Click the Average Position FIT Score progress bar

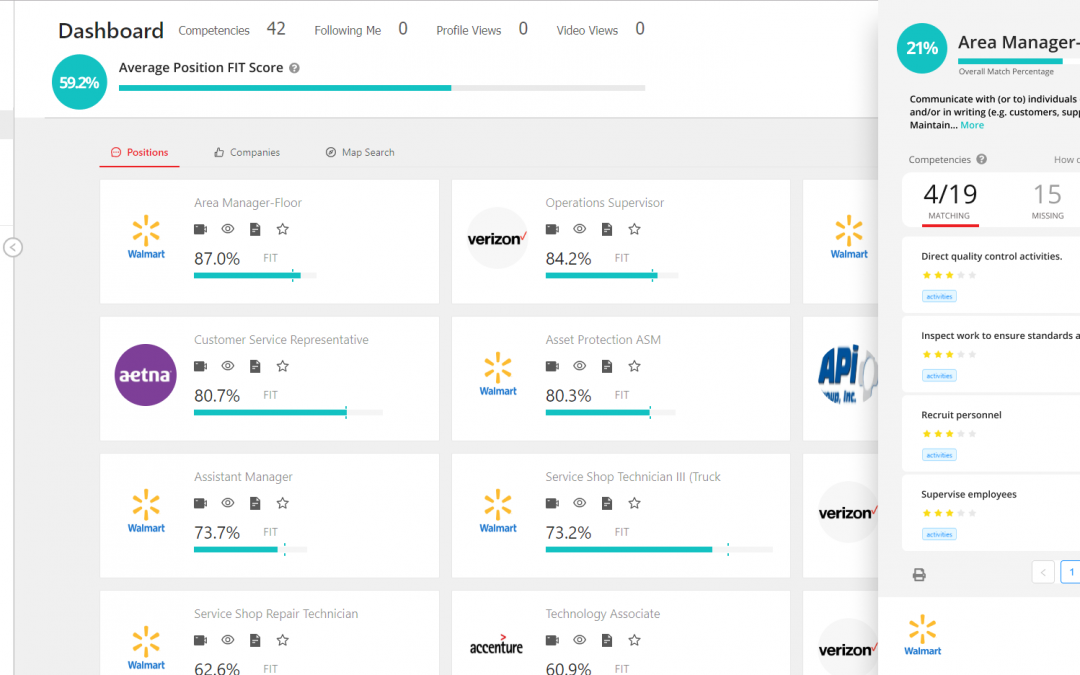382,88
